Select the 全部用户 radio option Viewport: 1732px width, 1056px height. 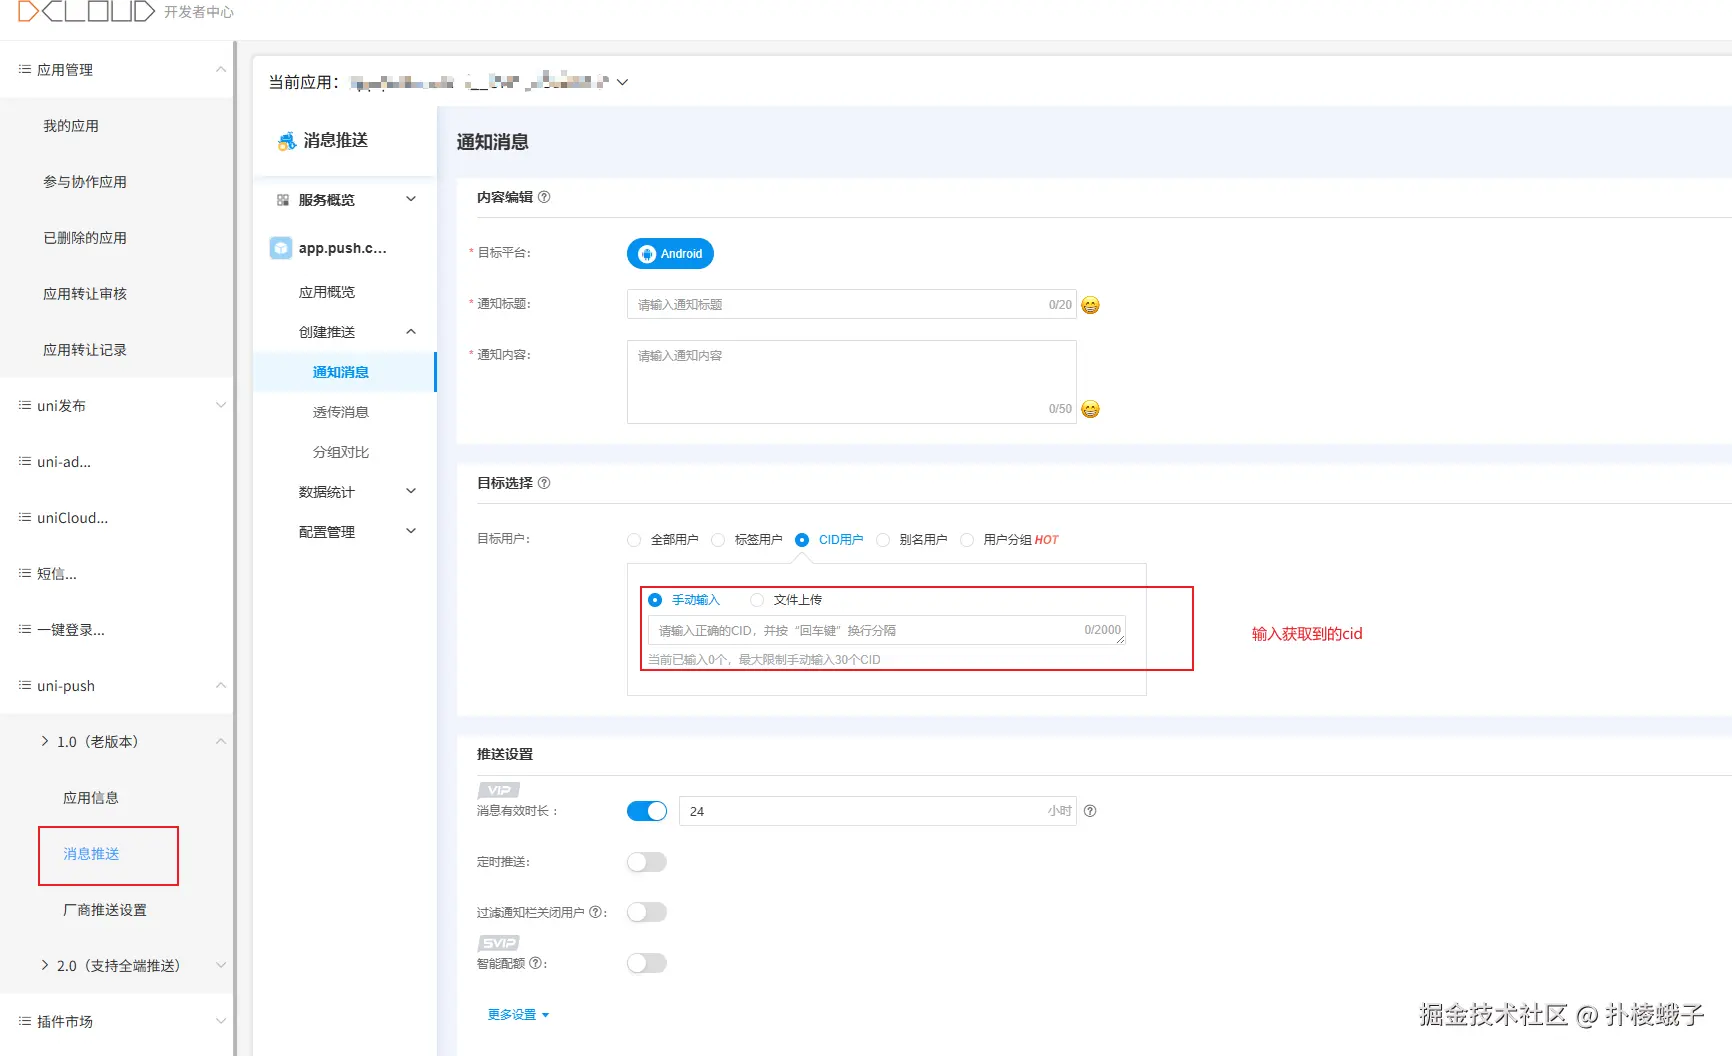click(x=634, y=540)
